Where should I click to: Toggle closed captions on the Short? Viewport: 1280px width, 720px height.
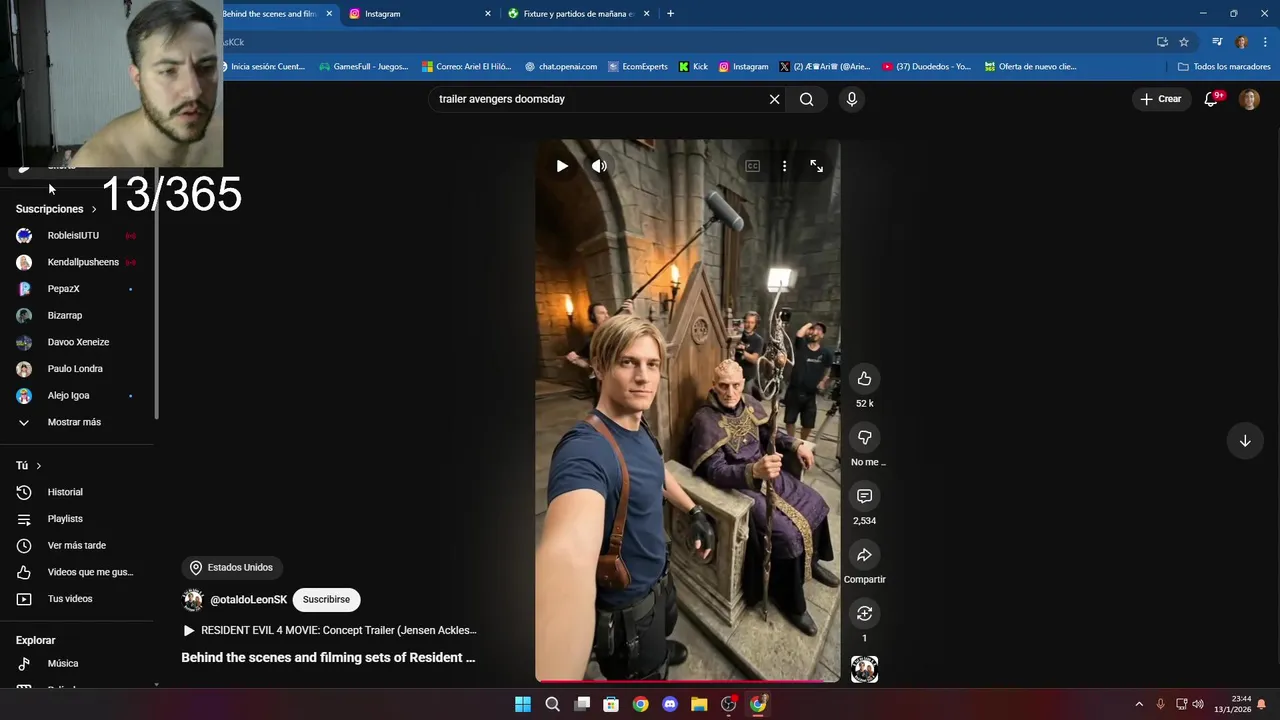(x=753, y=166)
